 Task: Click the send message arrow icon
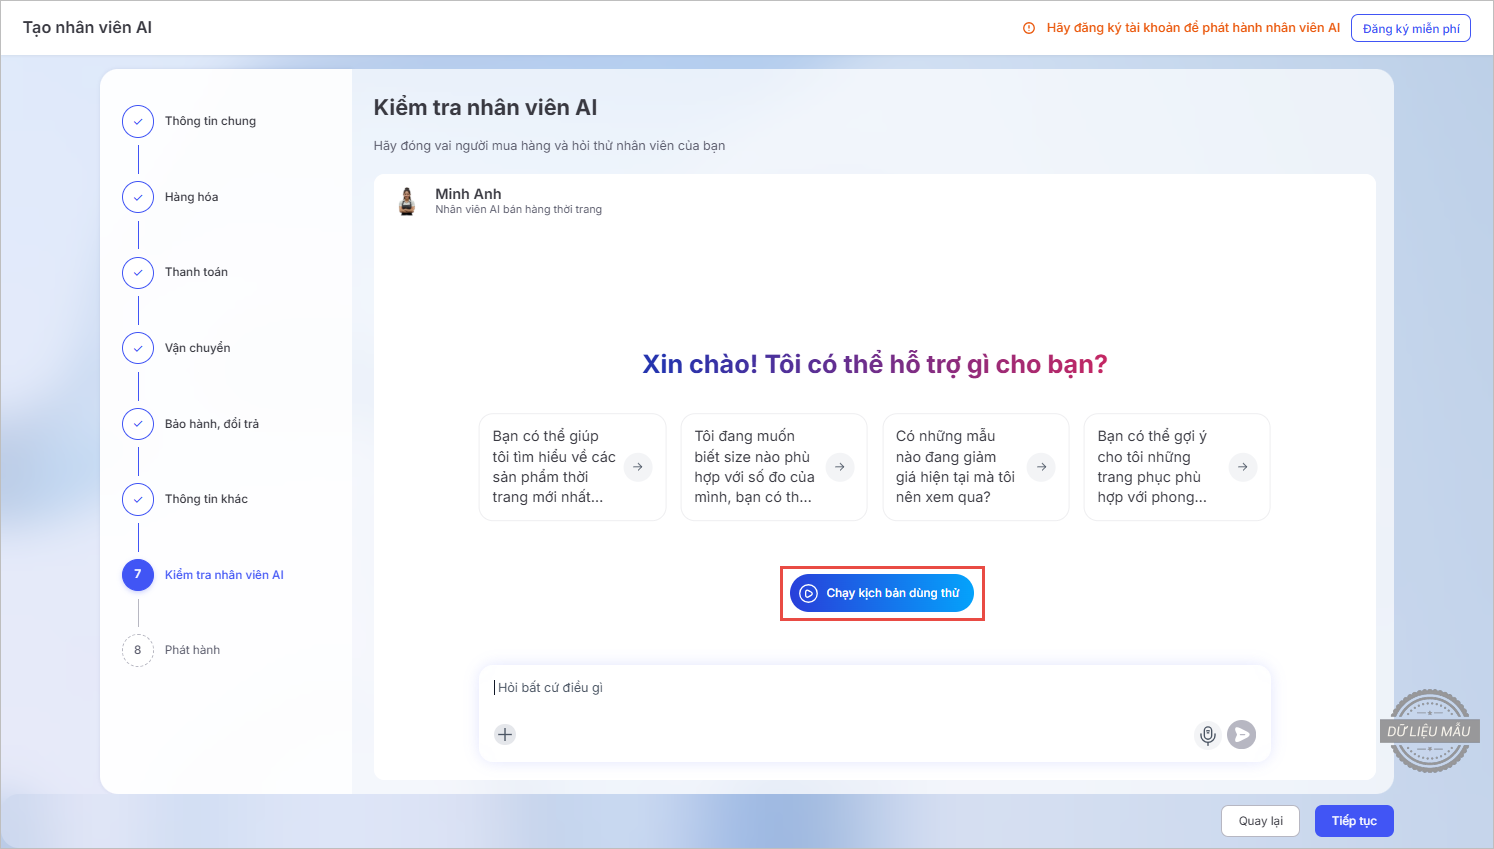(x=1241, y=735)
